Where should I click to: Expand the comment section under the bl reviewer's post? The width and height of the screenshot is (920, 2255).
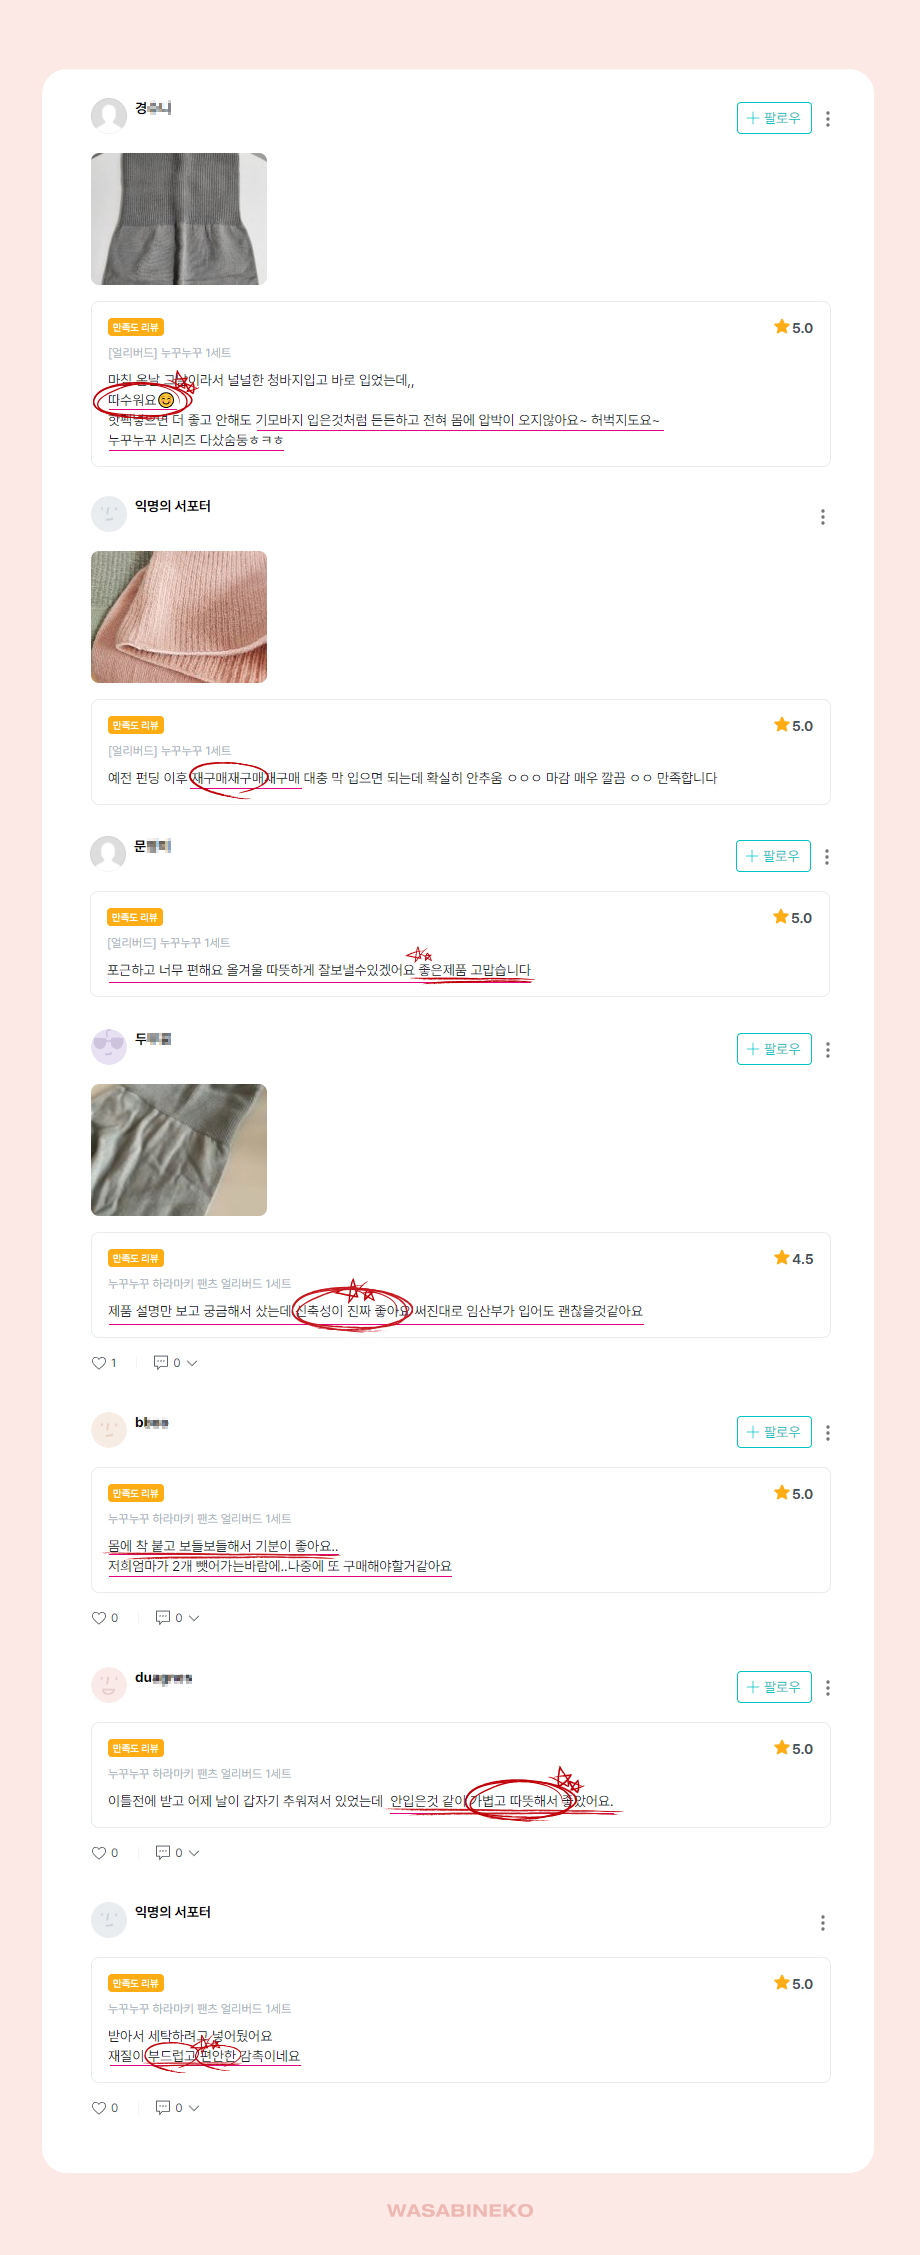(x=194, y=1618)
